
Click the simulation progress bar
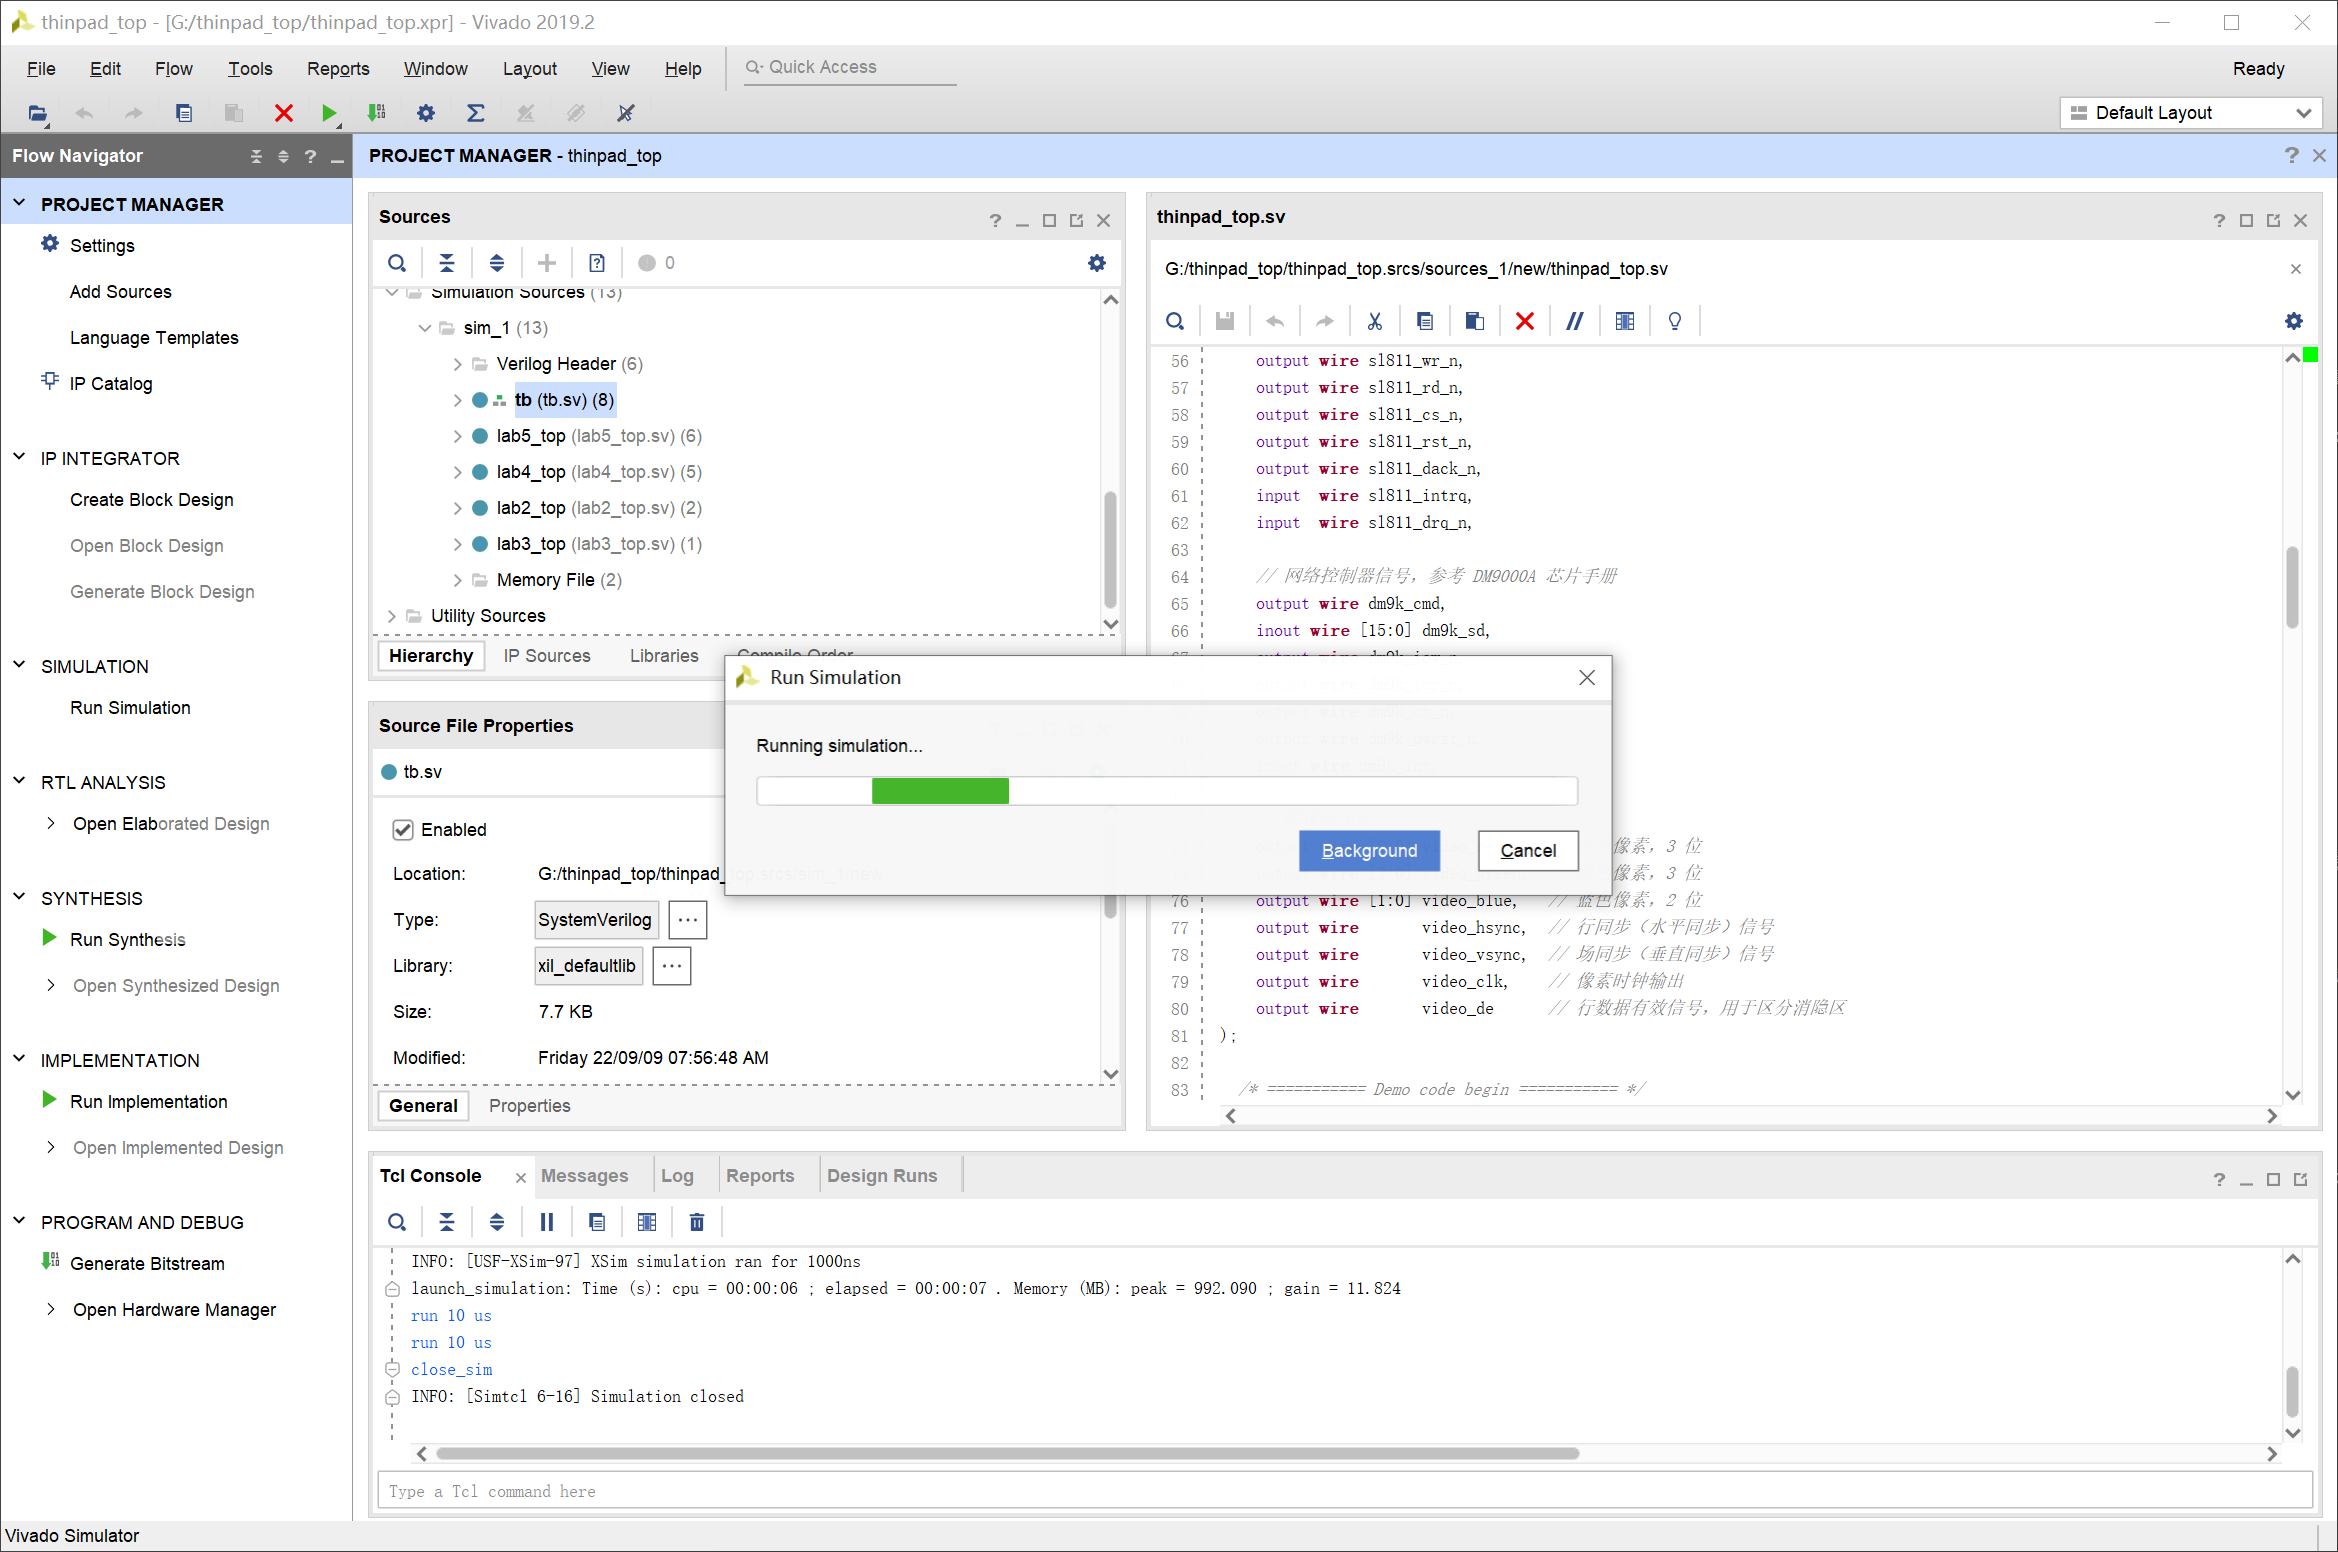point(1166,791)
